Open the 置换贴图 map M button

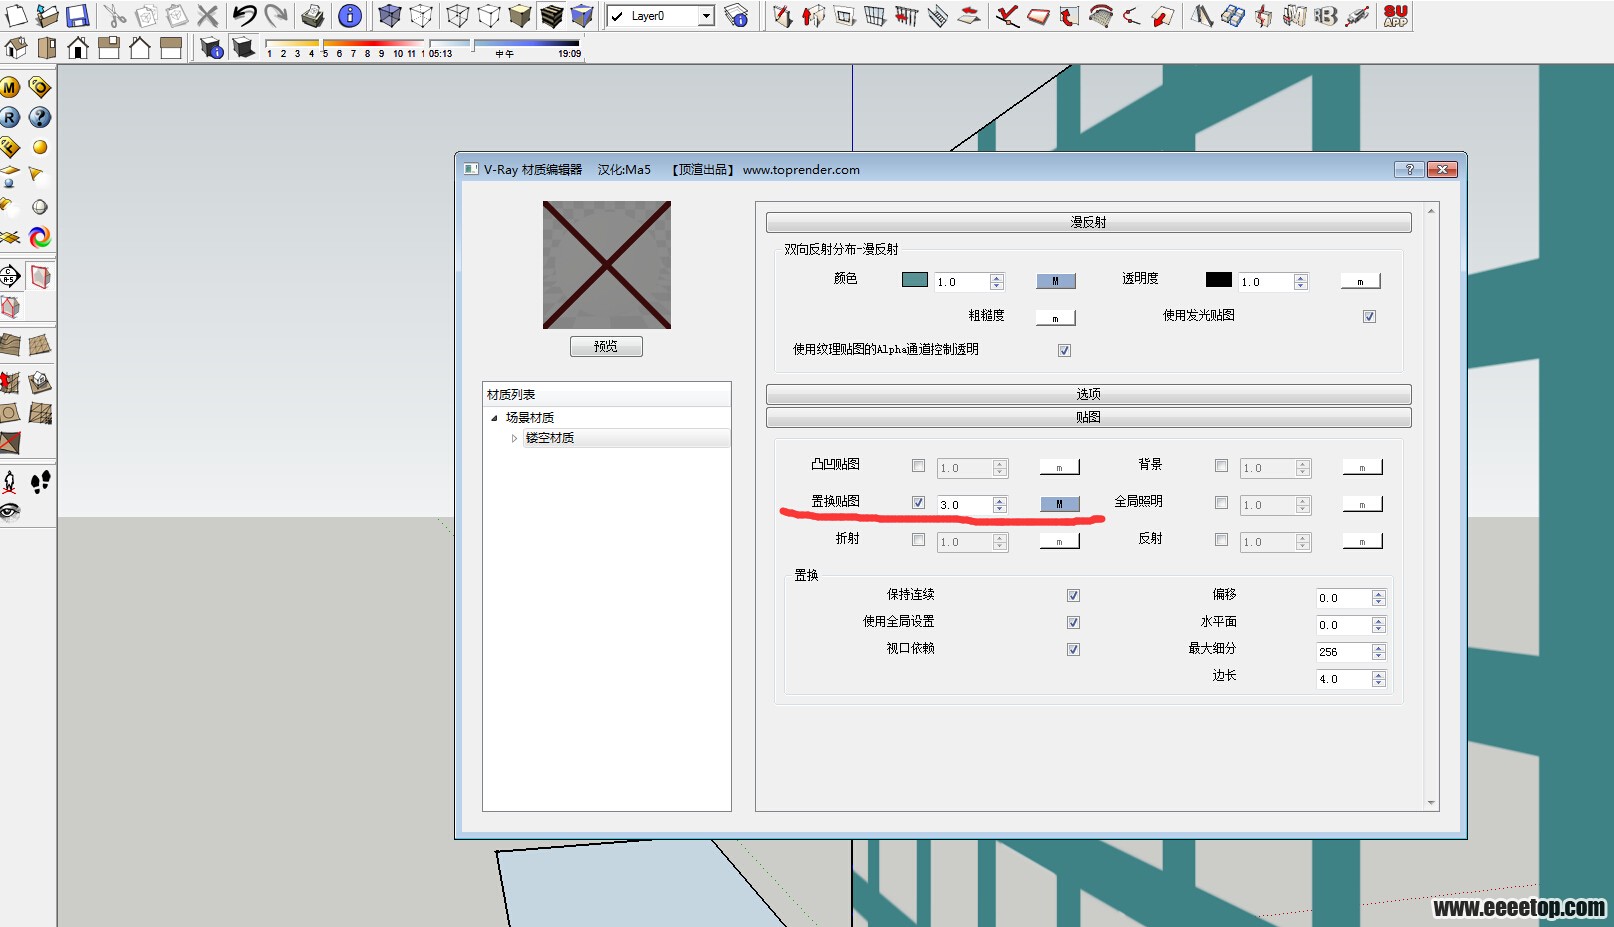(x=1060, y=504)
